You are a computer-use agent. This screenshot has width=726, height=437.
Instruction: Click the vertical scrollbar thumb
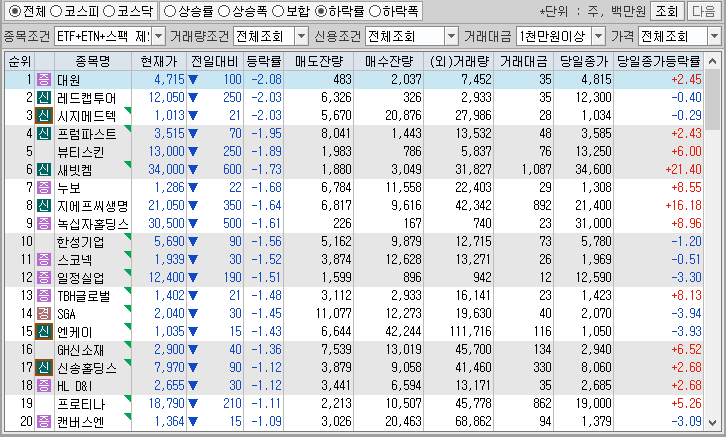tap(713, 99)
